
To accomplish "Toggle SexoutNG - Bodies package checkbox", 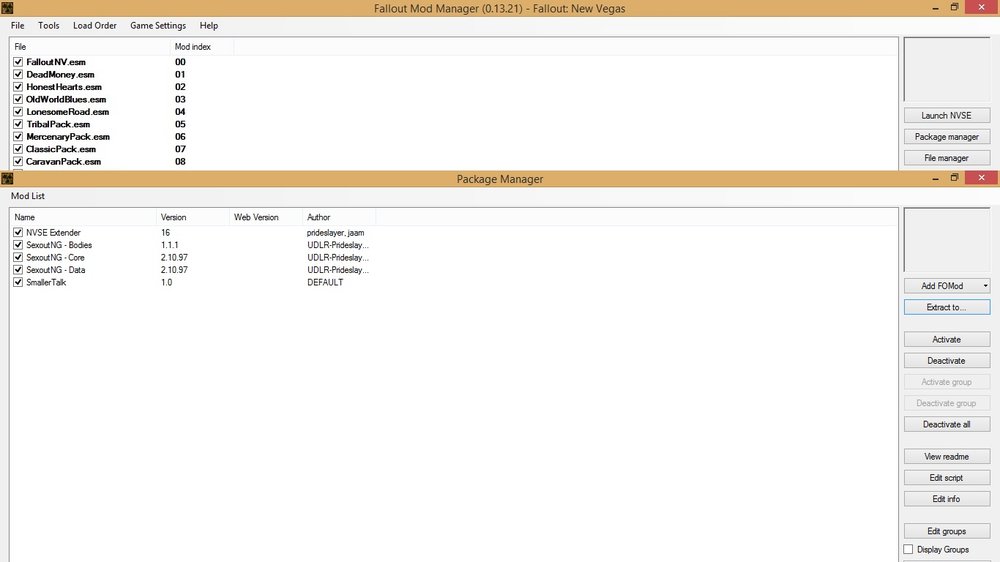I will pyautogui.click(x=18, y=245).
